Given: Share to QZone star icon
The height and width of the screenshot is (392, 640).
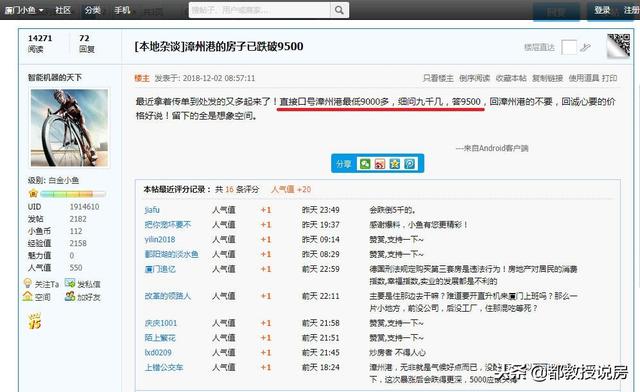Looking at the screenshot, I should tap(395, 164).
